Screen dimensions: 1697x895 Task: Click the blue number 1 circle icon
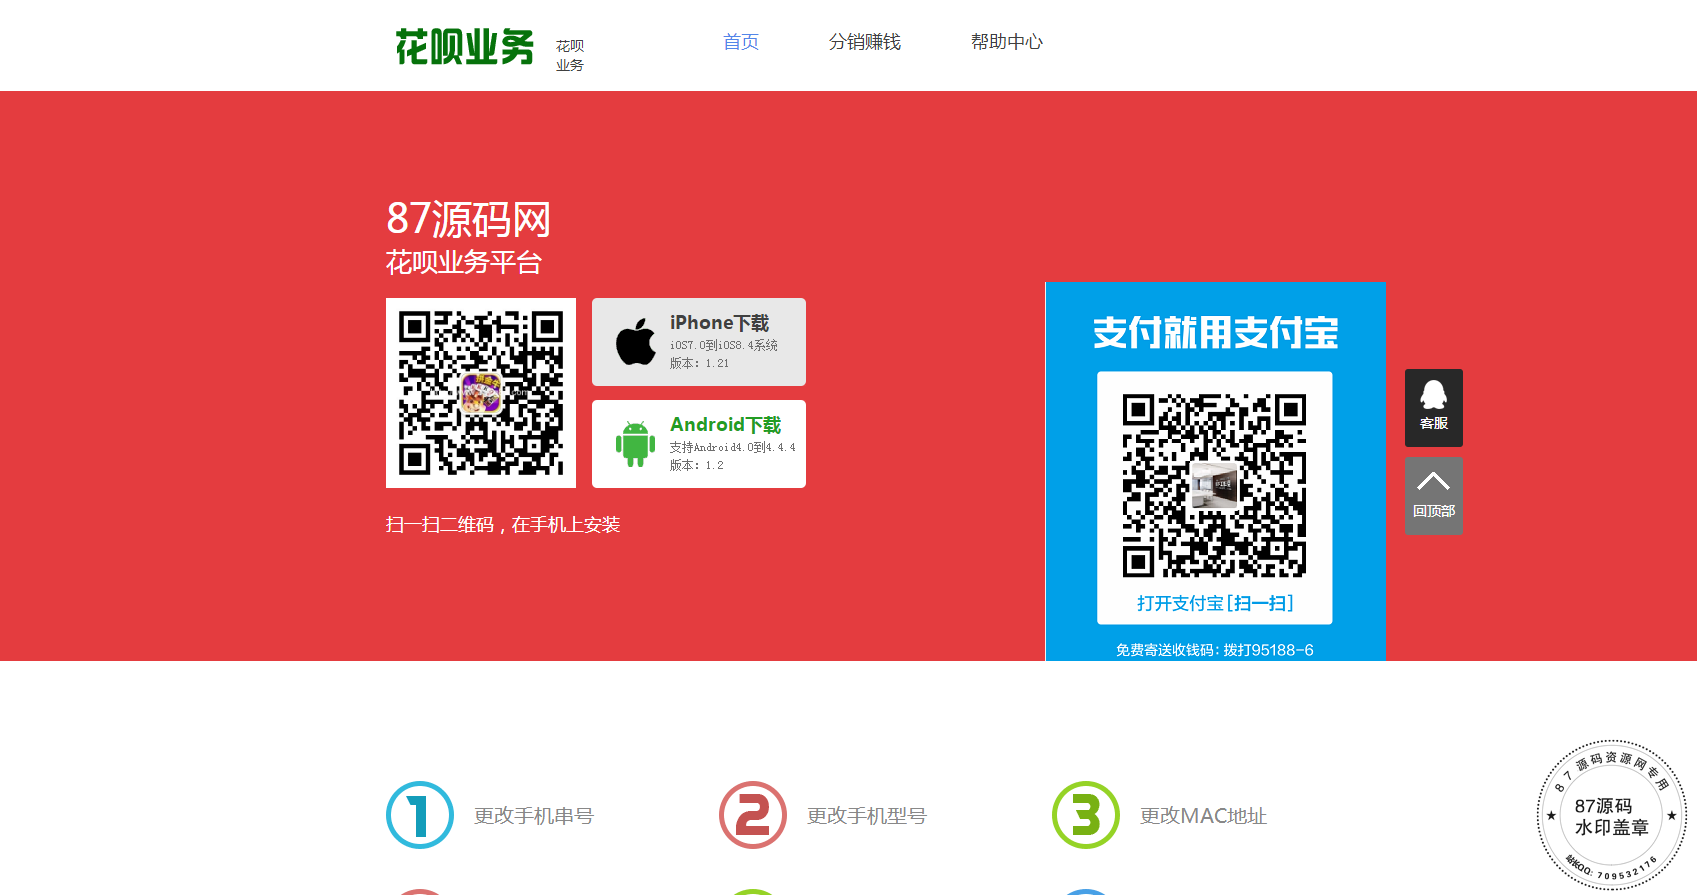420,815
